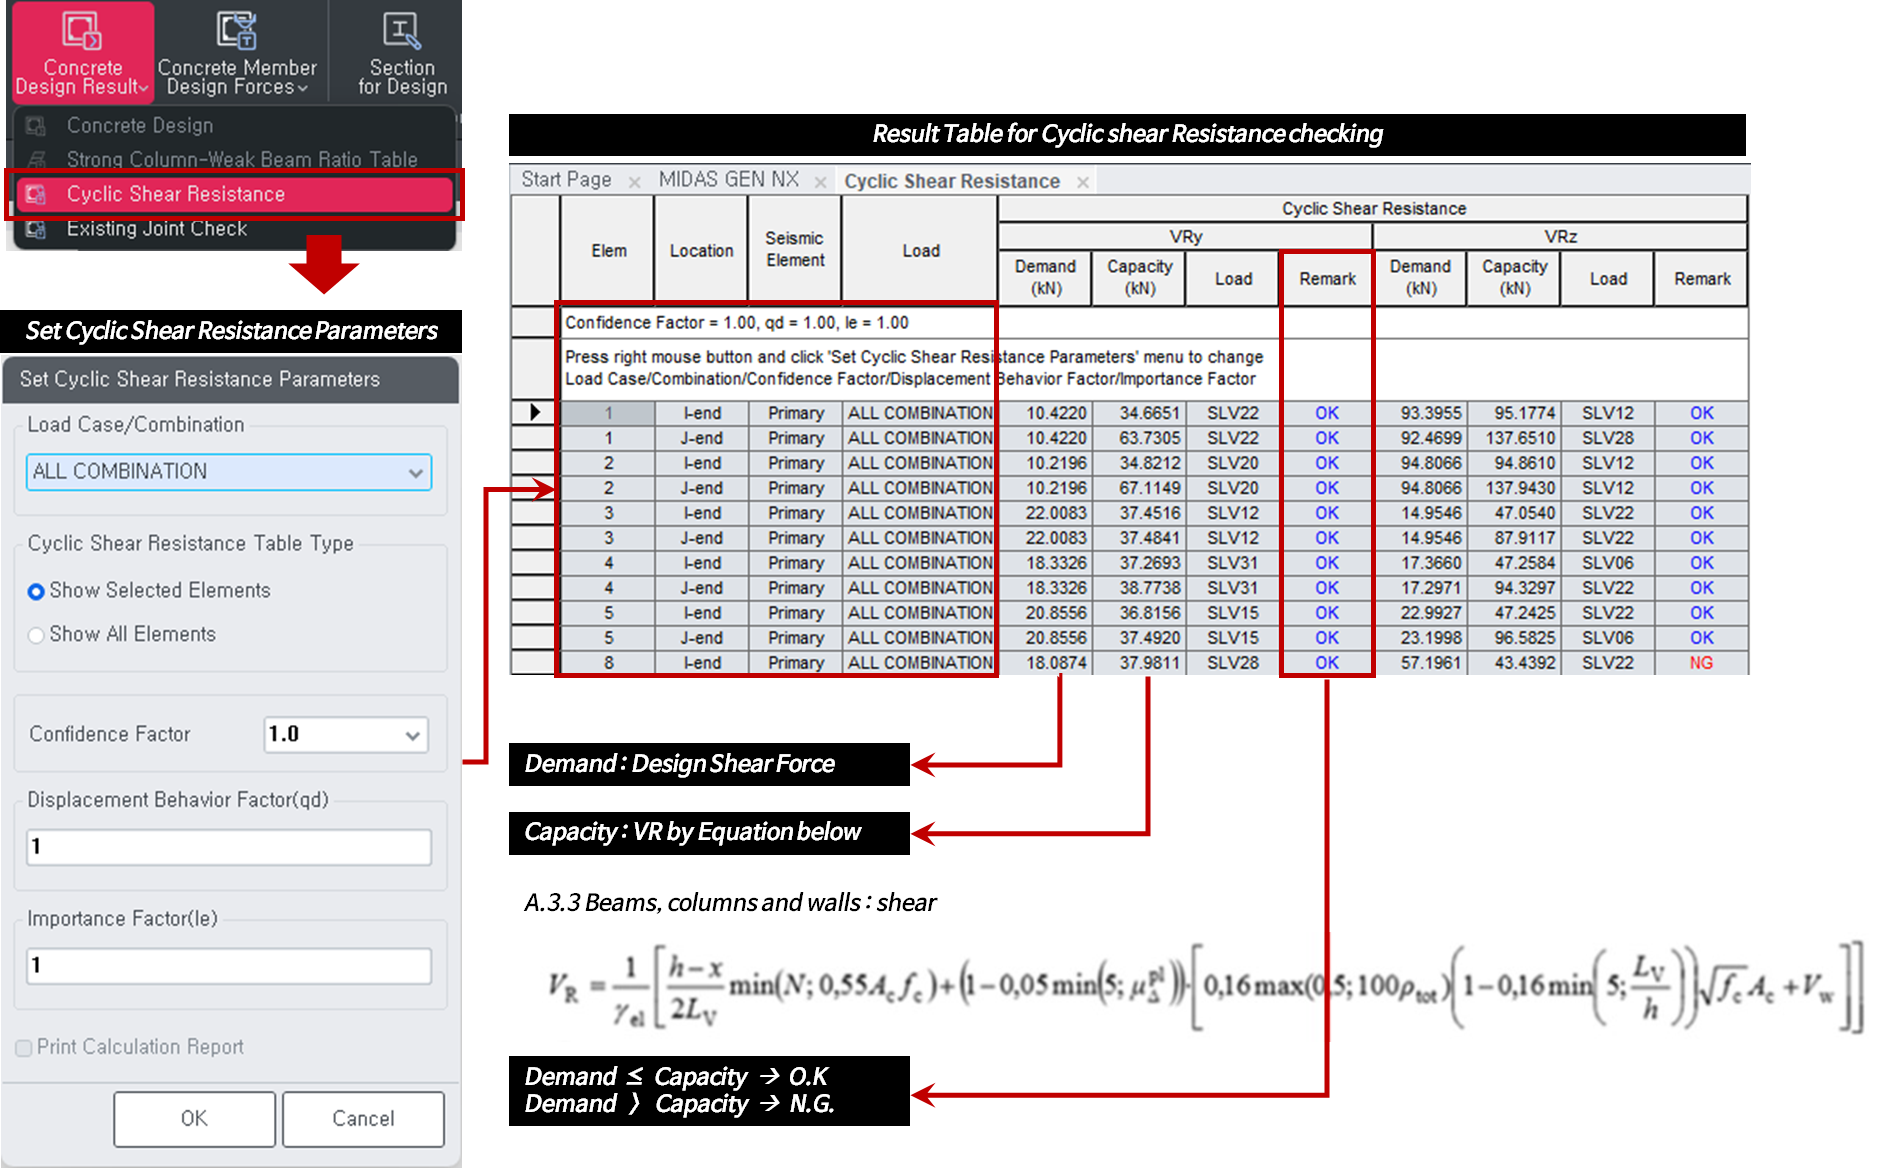Select the VRz demand cell 23.1998
This screenshot has width=1878, height=1168.
(x=1420, y=638)
